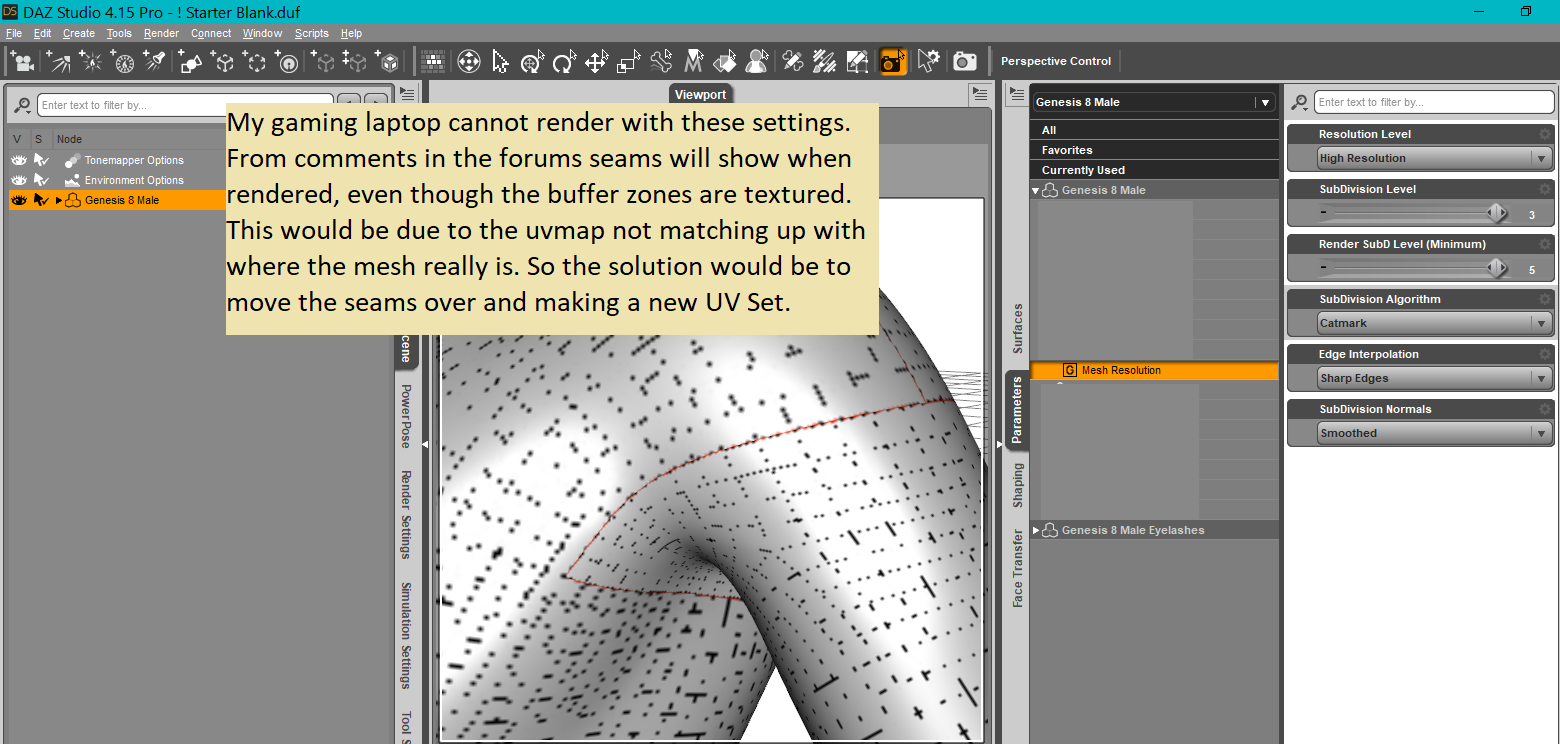The width and height of the screenshot is (1560, 744).
Task: Toggle selectability of Genesis 8 Male
Action: pos(41,200)
